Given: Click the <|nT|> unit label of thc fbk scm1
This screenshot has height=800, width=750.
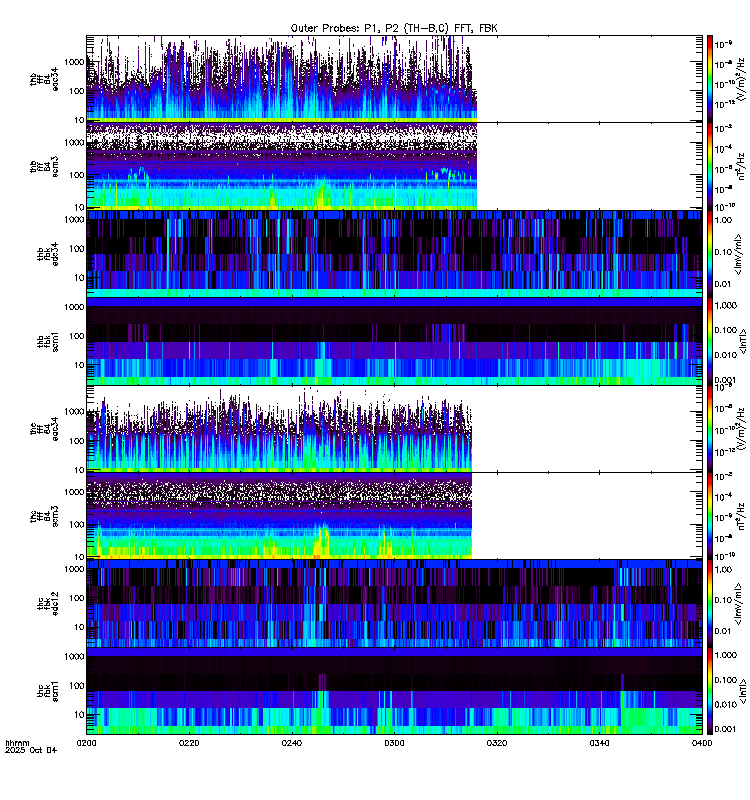Looking at the screenshot, I should (x=742, y=691).
